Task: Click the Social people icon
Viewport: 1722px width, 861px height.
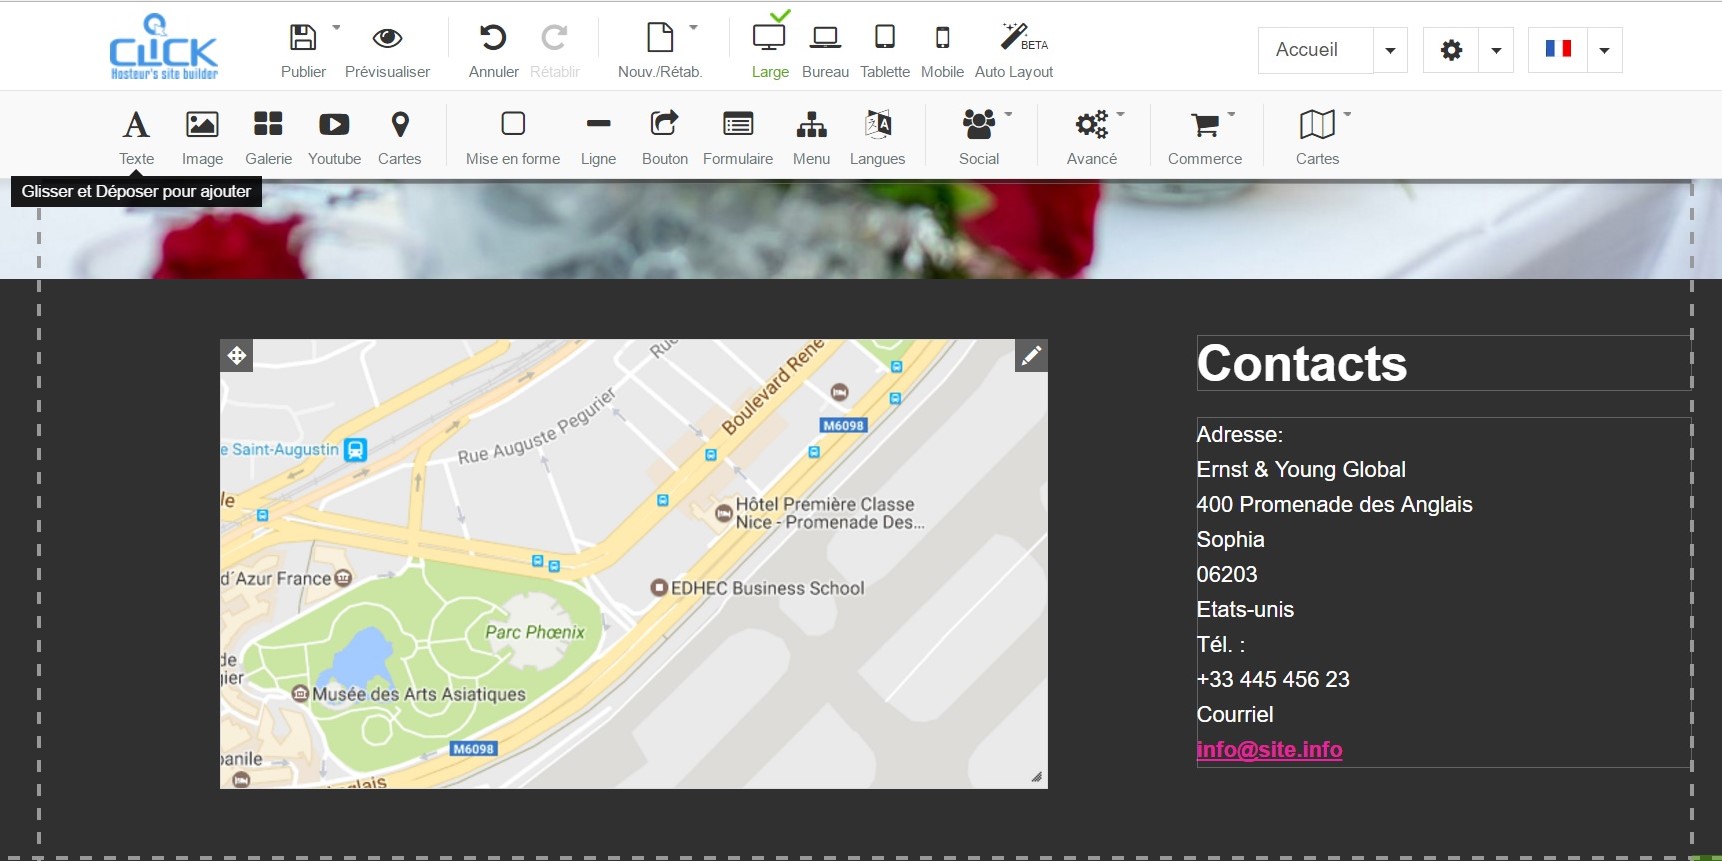Action: point(978,124)
